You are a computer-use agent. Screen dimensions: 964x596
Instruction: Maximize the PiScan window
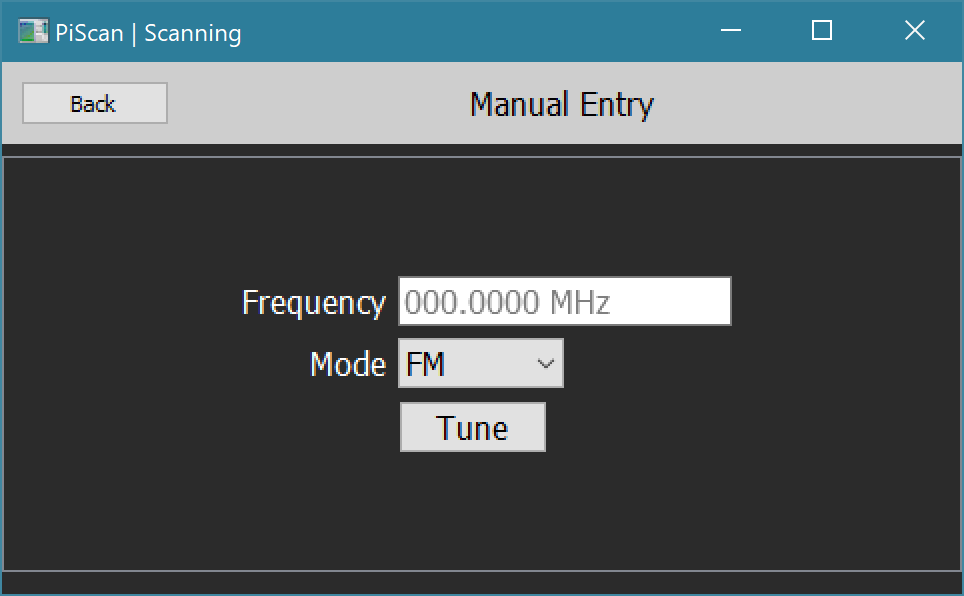(x=822, y=32)
